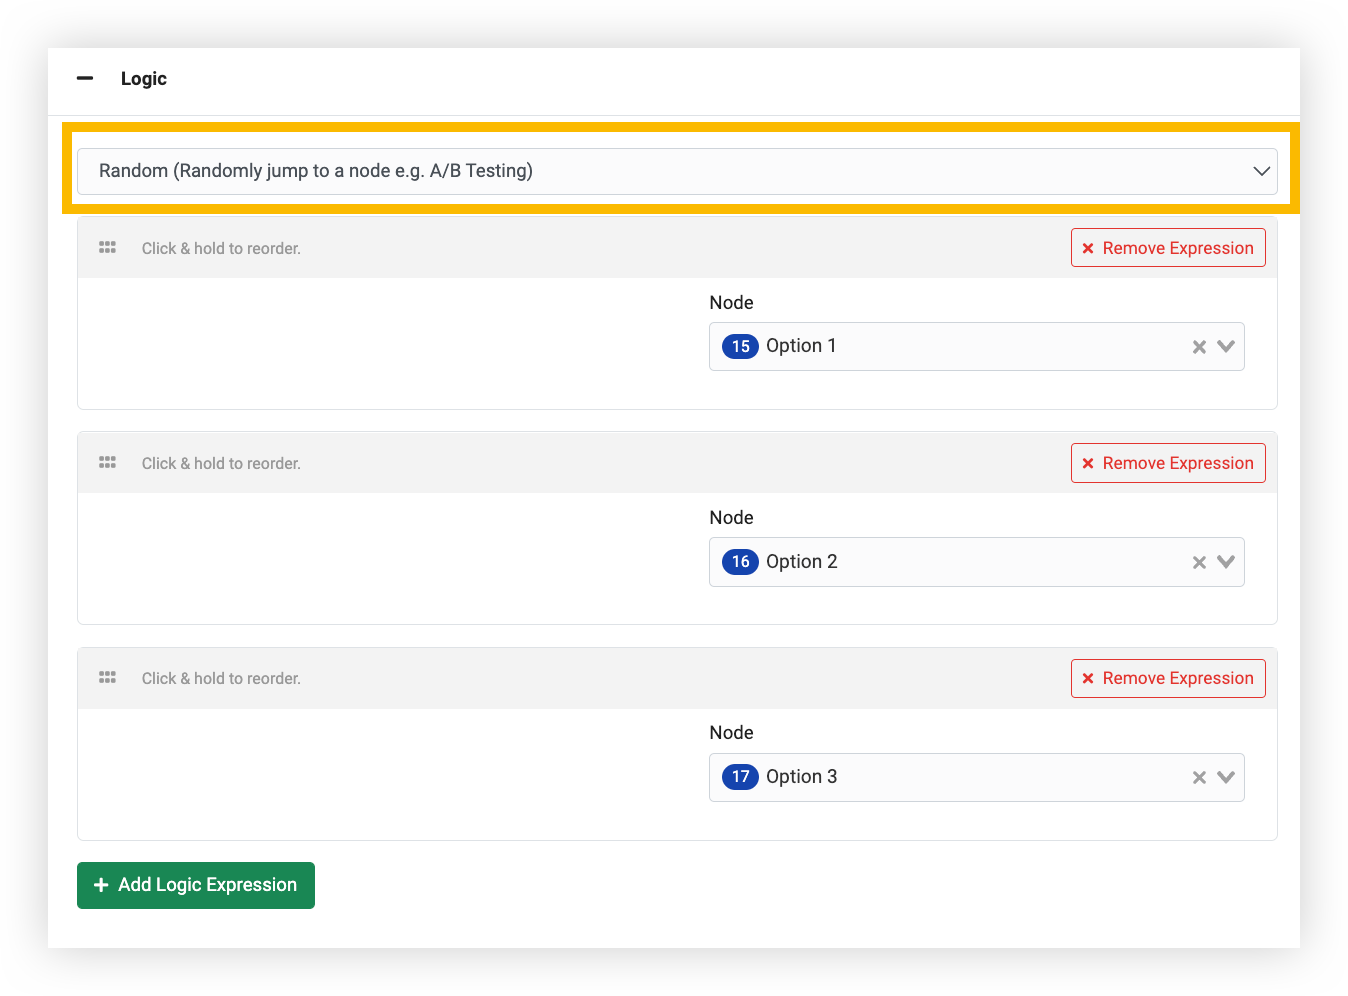Image resolution: width=1348 pixels, height=996 pixels.
Task: Click the Logic section heading
Action: click(x=144, y=79)
